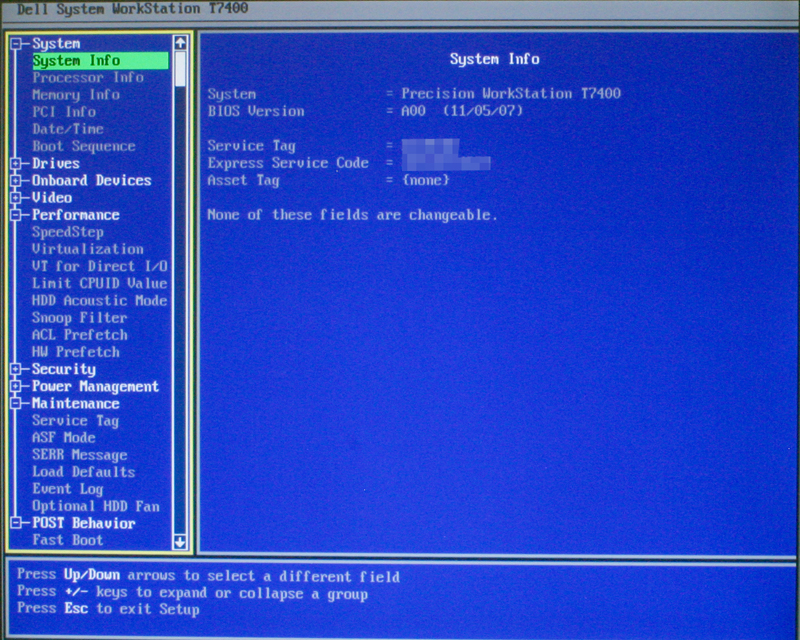Select the Video group label
This screenshot has height=640, width=800.
coord(52,198)
